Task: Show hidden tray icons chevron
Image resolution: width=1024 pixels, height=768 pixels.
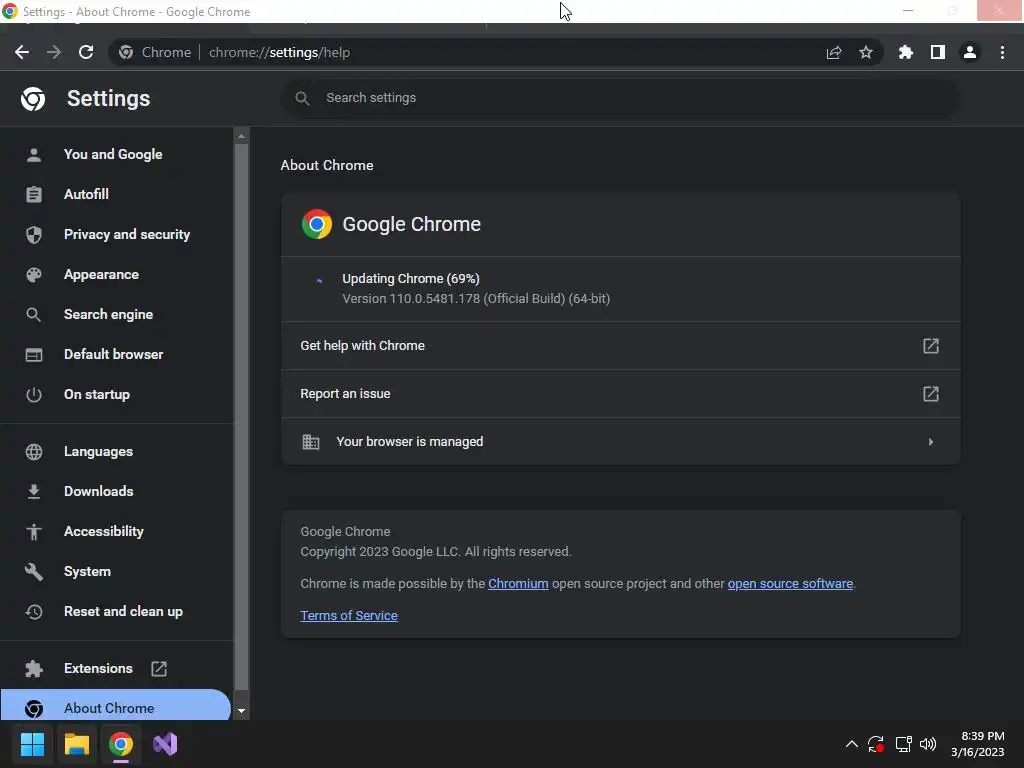Action: tap(852, 744)
